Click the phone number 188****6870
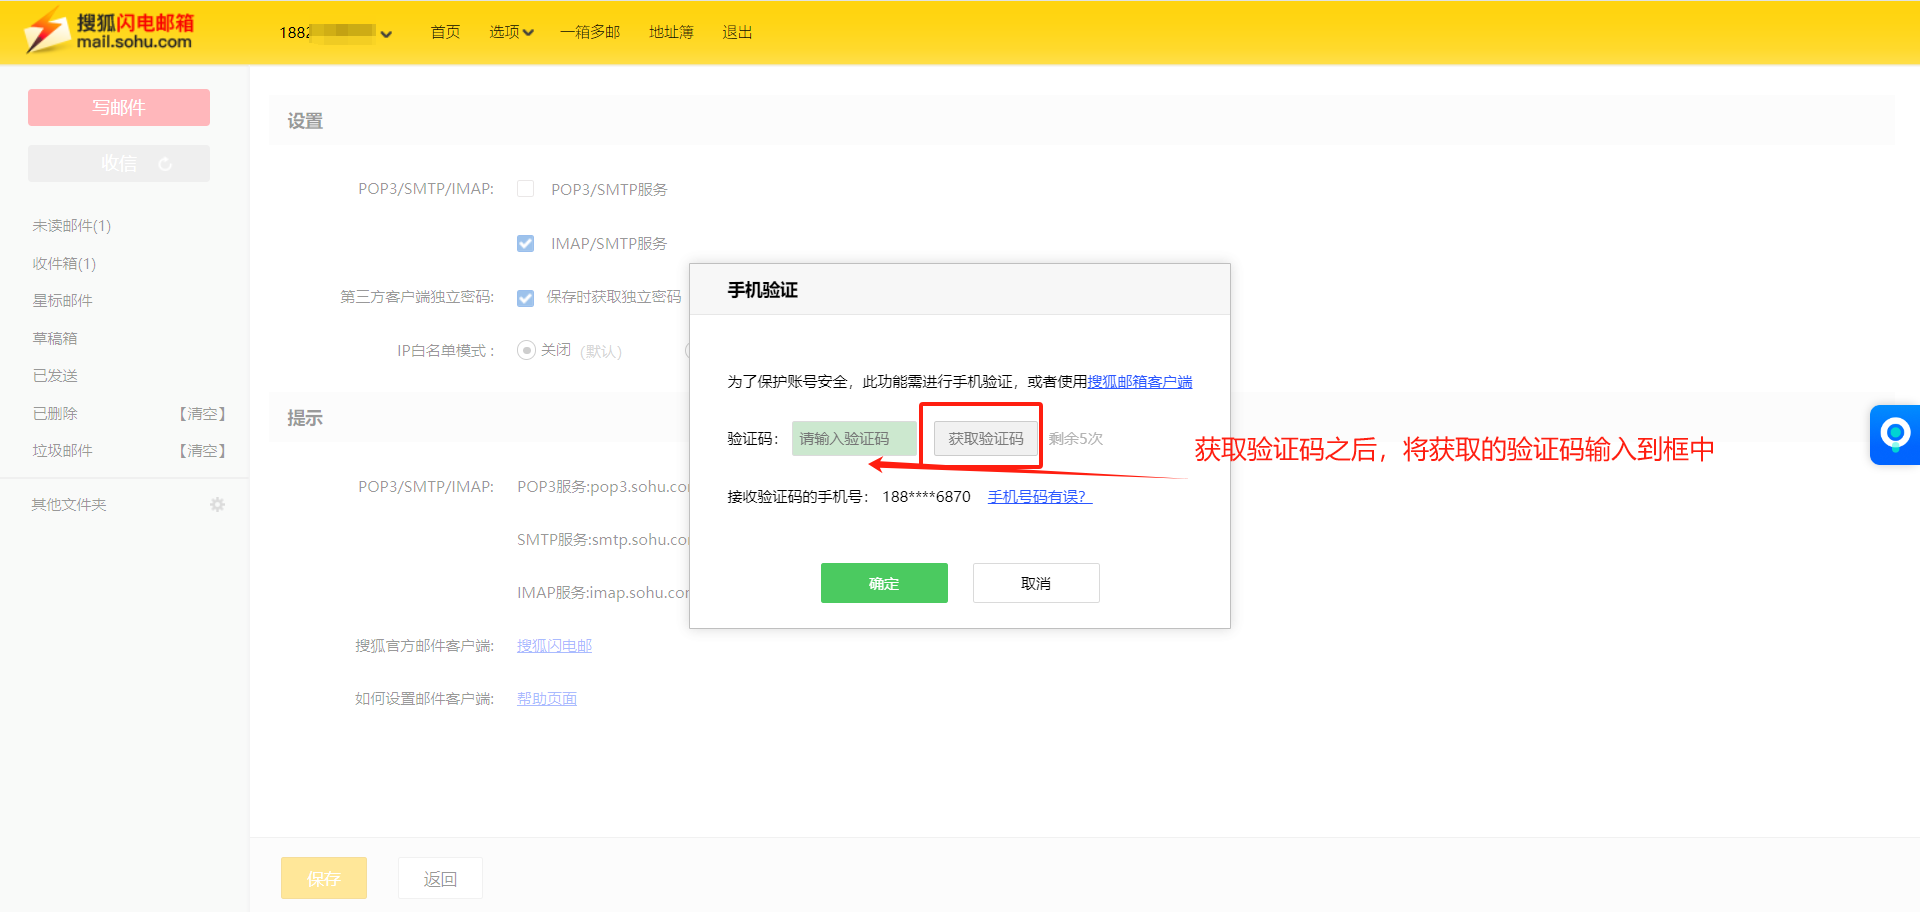The image size is (1920, 912). pyautogui.click(x=926, y=497)
